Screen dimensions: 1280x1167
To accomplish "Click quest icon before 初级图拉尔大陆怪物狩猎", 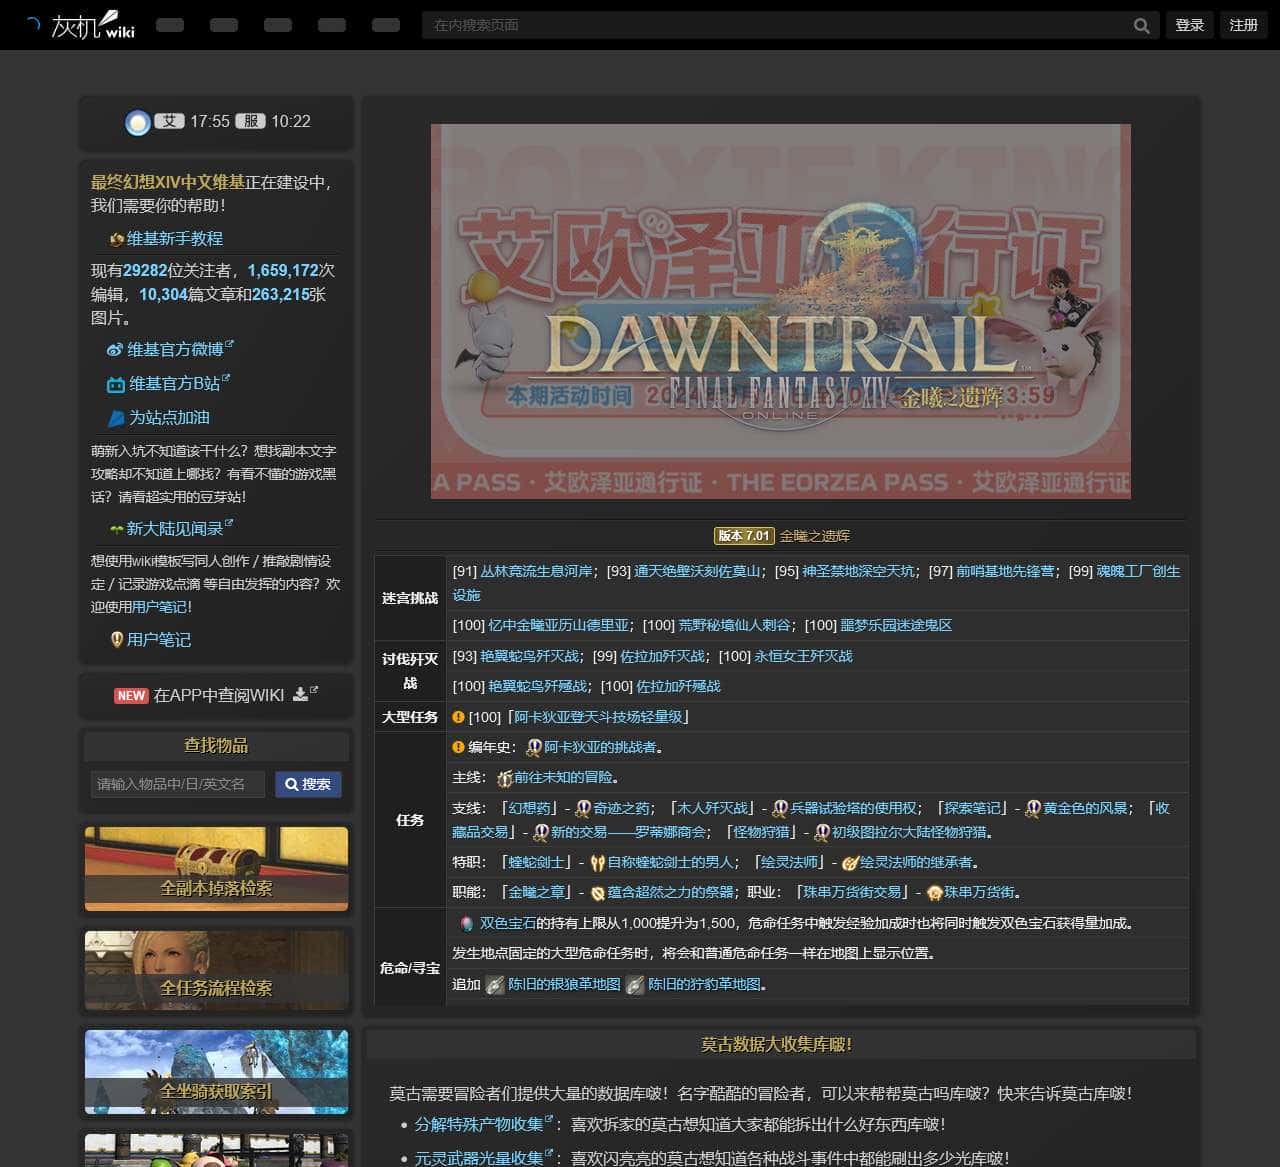I will click(822, 832).
